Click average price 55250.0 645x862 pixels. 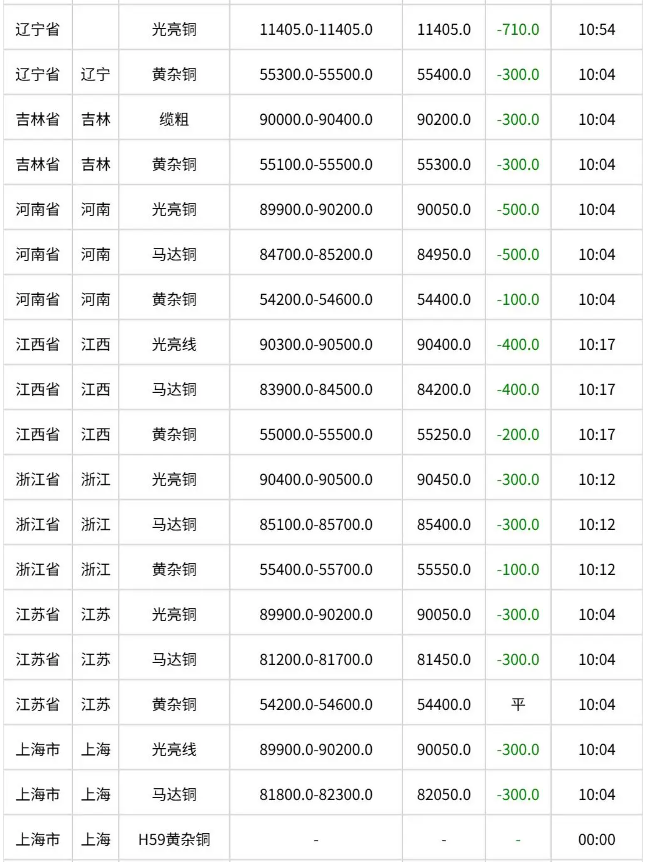(x=444, y=435)
